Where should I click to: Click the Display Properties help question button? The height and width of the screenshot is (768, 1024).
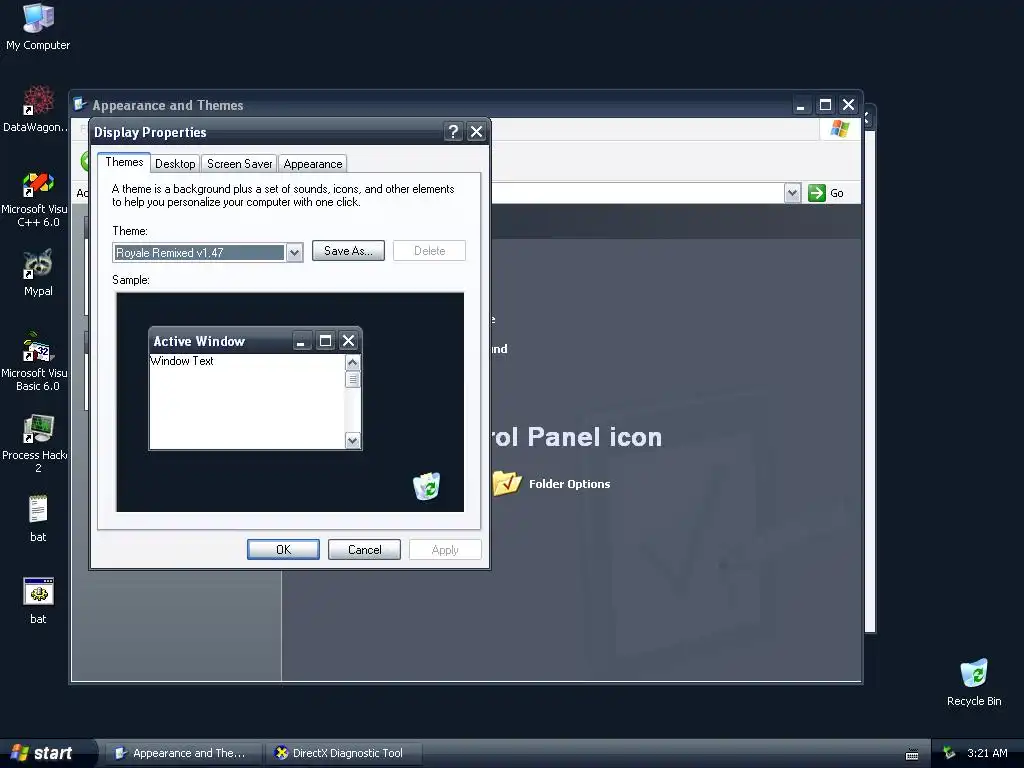click(453, 132)
